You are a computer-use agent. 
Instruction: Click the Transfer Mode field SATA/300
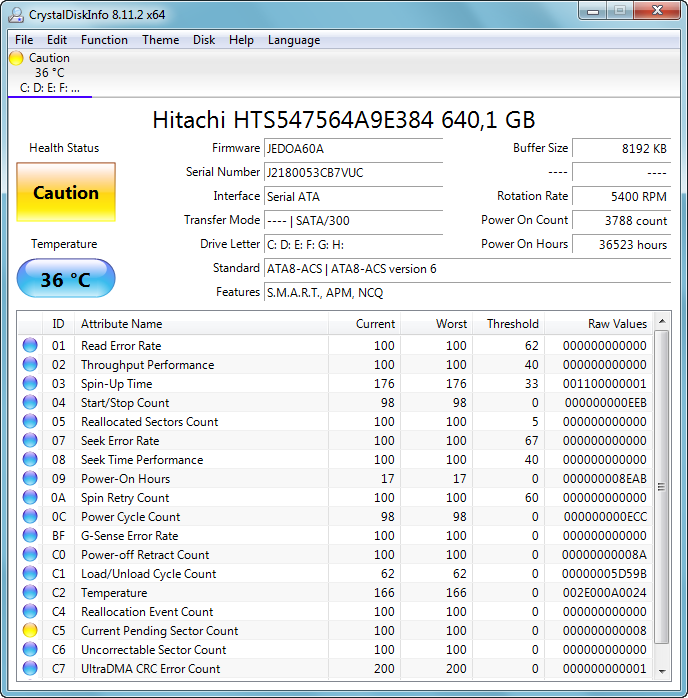[353, 221]
